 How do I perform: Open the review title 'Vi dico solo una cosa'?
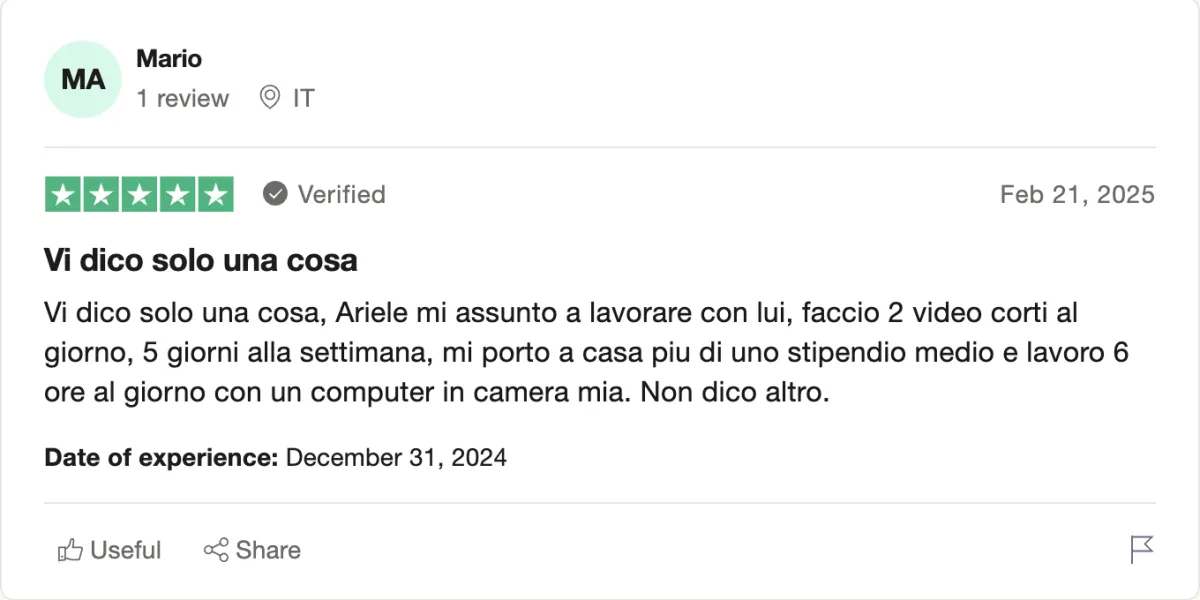[201, 261]
